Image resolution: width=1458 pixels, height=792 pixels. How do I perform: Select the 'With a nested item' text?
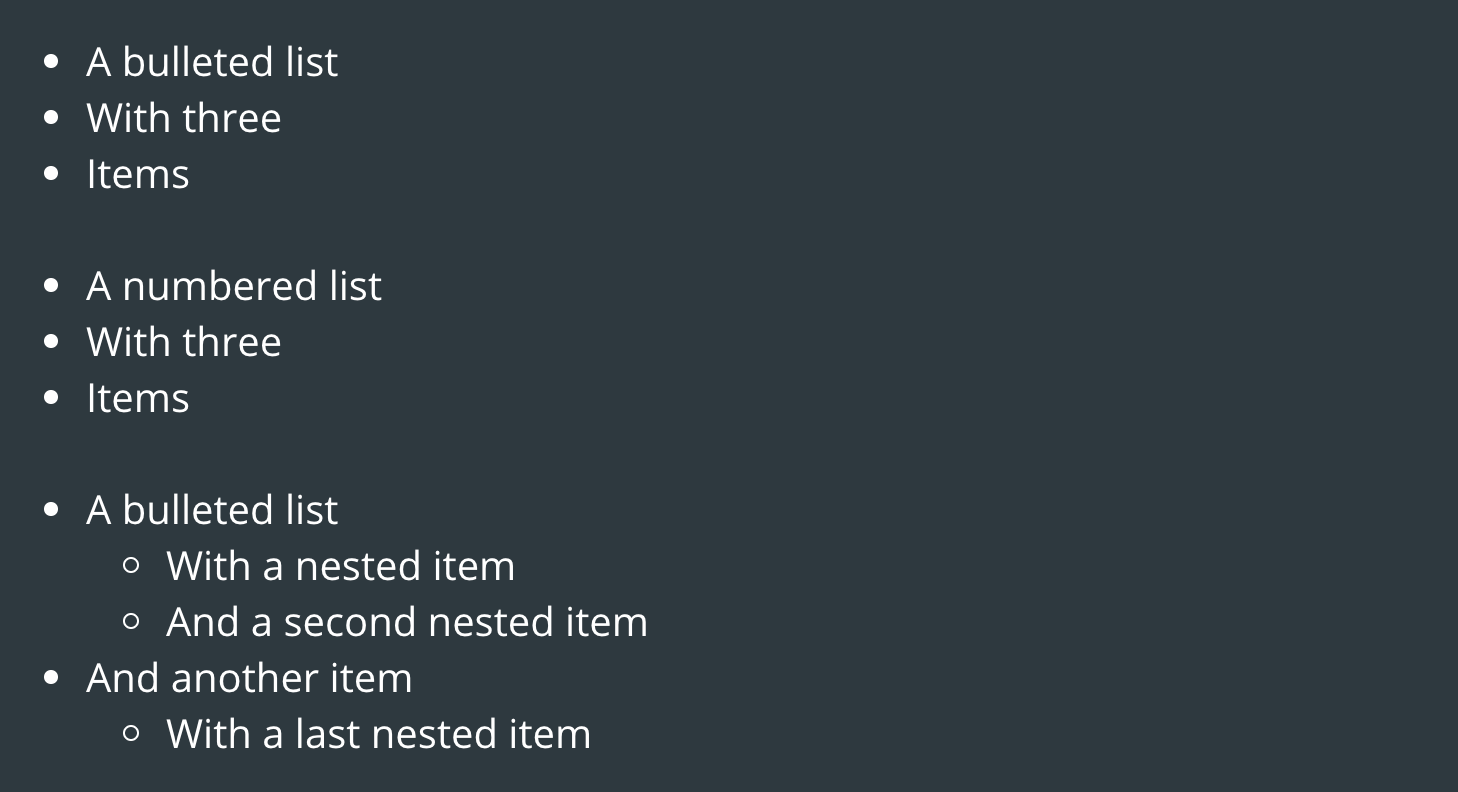tap(340, 566)
